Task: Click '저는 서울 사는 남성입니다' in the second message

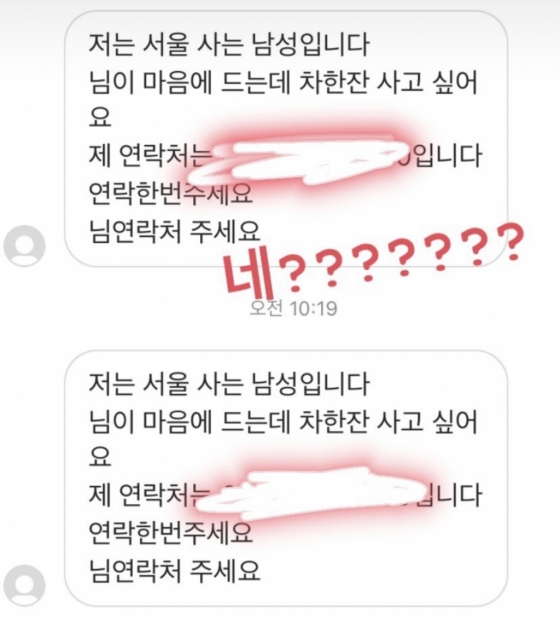Action: click(229, 383)
